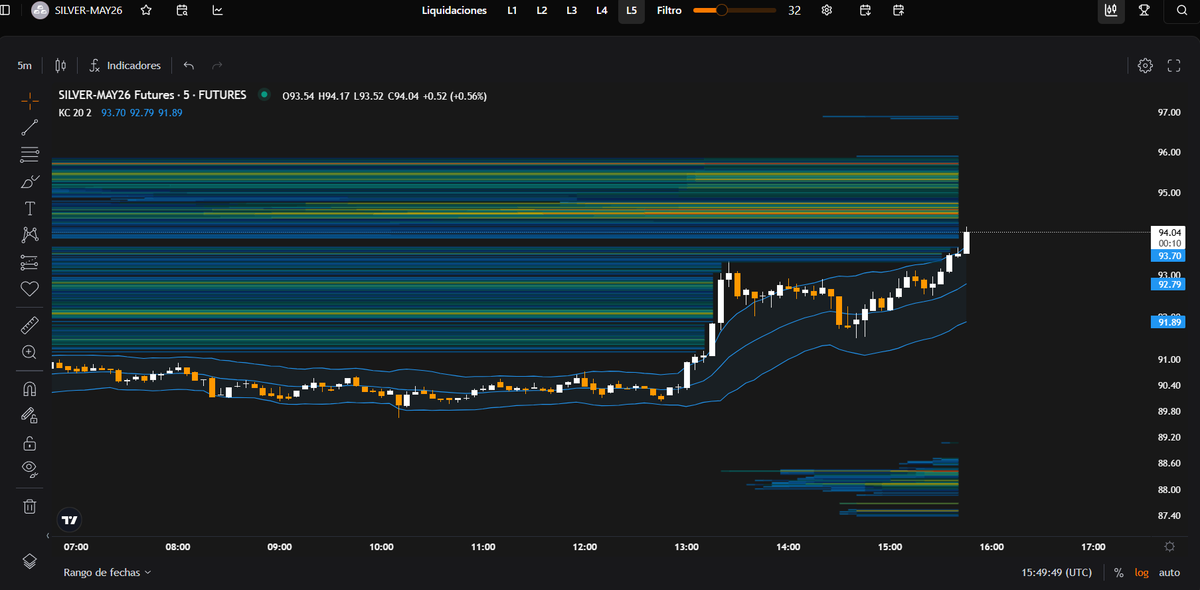Click the 15:49:49 (UTC) timezone clock
The height and width of the screenshot is (590, 1200).
1058,573
